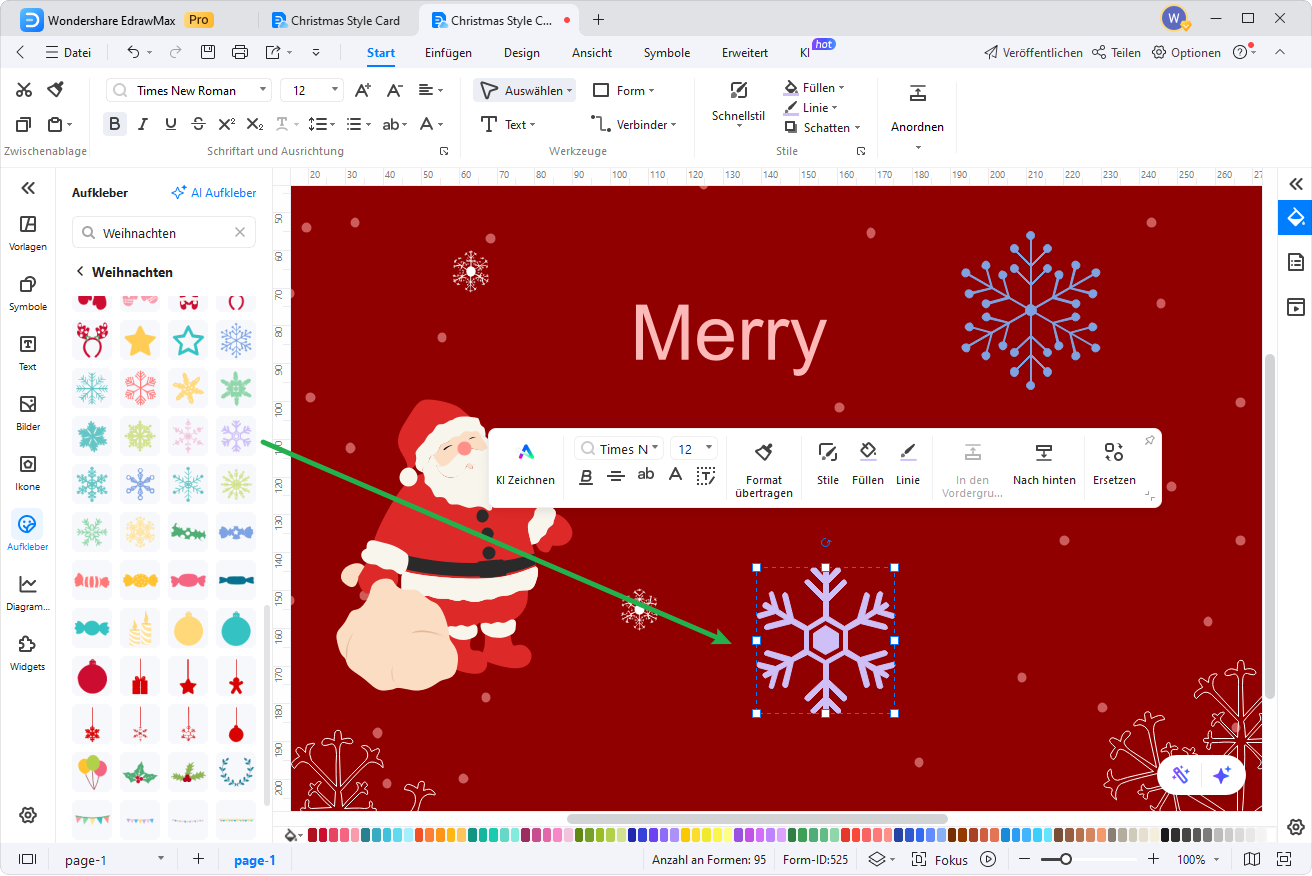This screenshot has height=876, width=1312.
Task: Switch to the Bilder panel
Action: point(27,410)
